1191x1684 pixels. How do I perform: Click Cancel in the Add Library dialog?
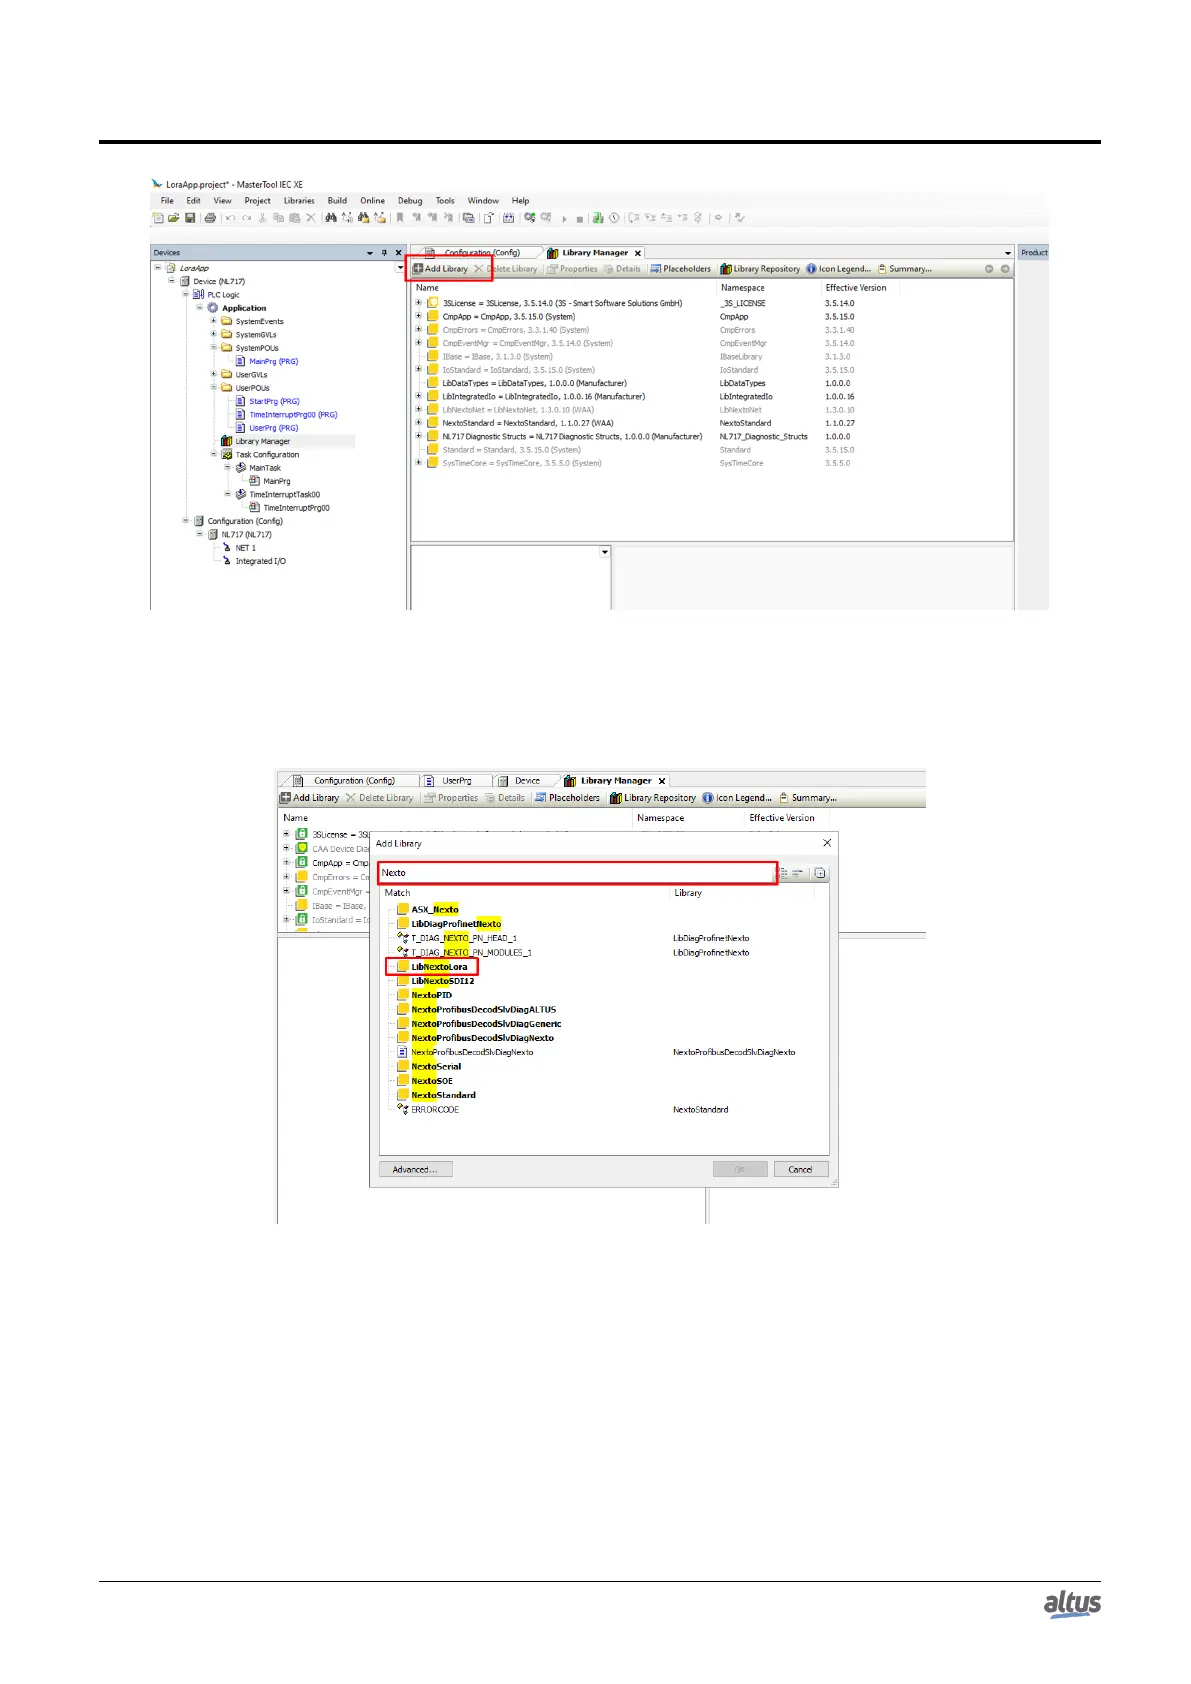[x=800, y=1169]
